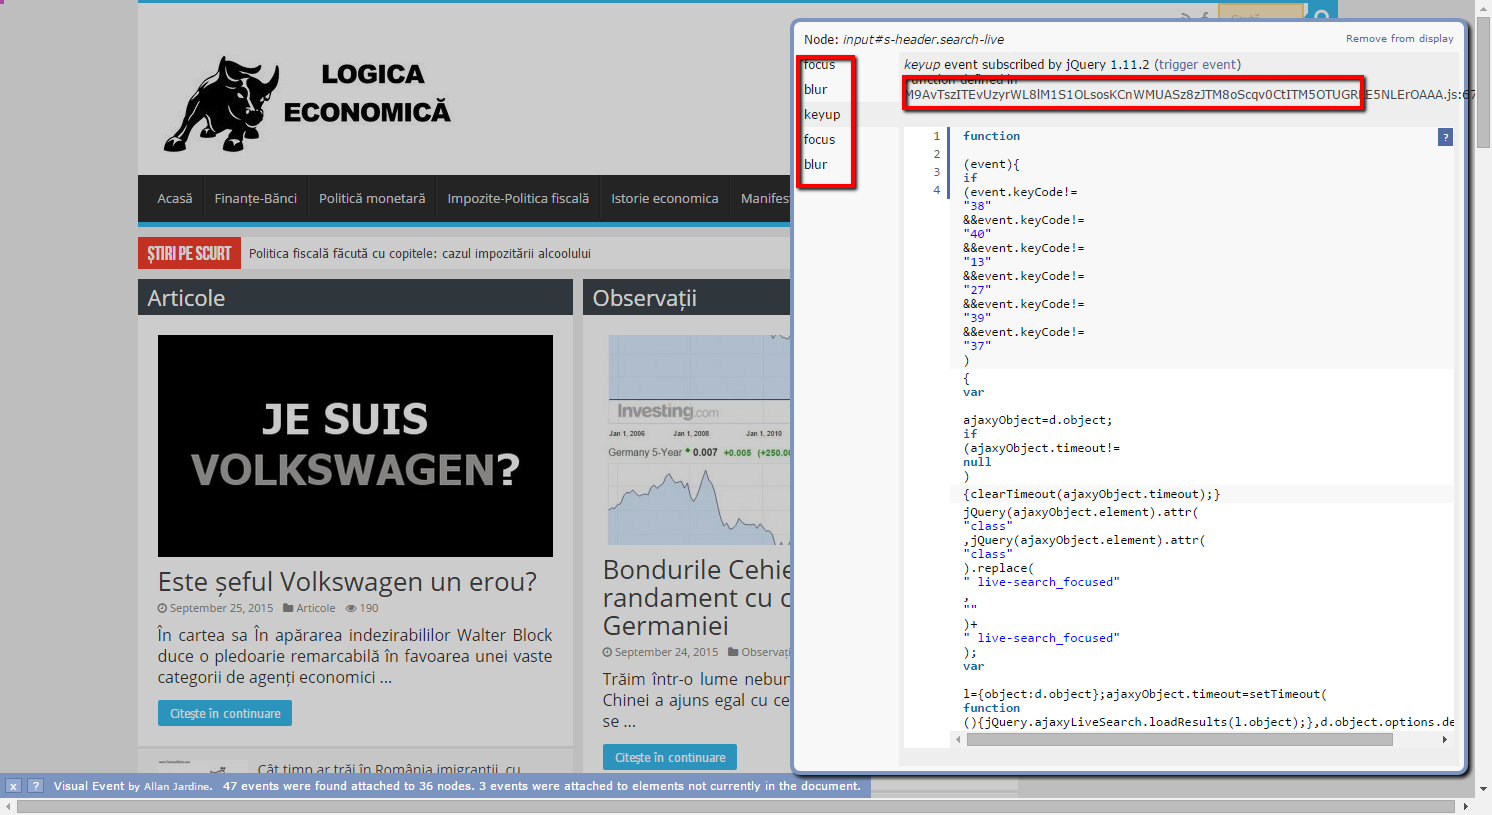Screen dimensions: 1492x815
Task: Open the Istorie economica menu item
Action: 664,198
